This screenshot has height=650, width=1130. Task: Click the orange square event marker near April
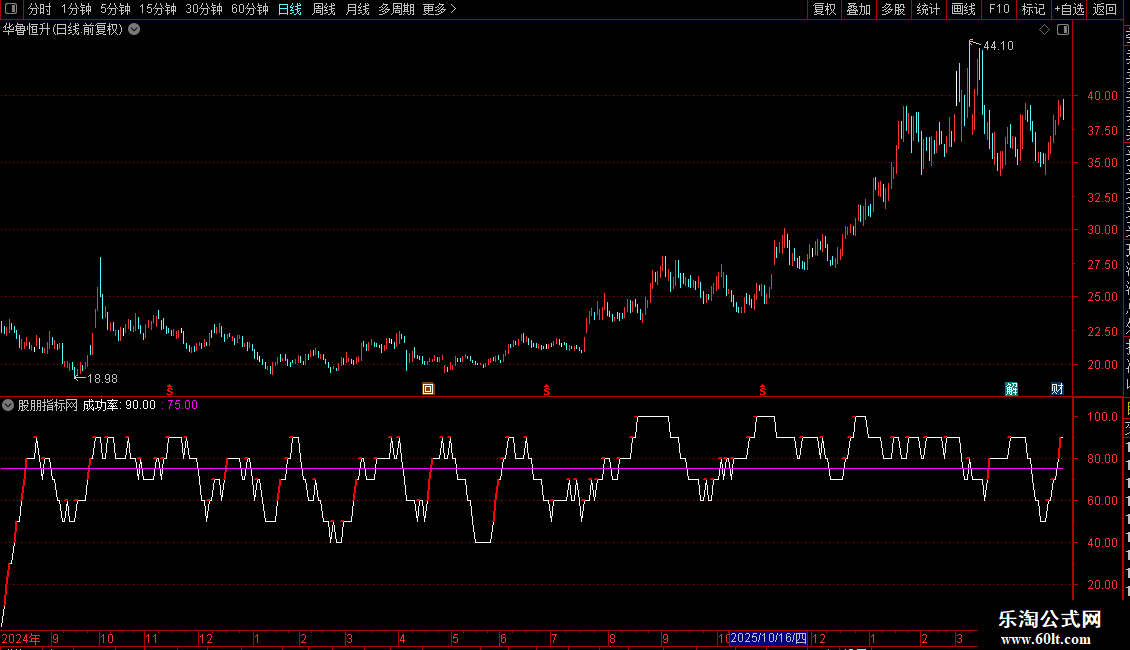[x=428, y=389]
